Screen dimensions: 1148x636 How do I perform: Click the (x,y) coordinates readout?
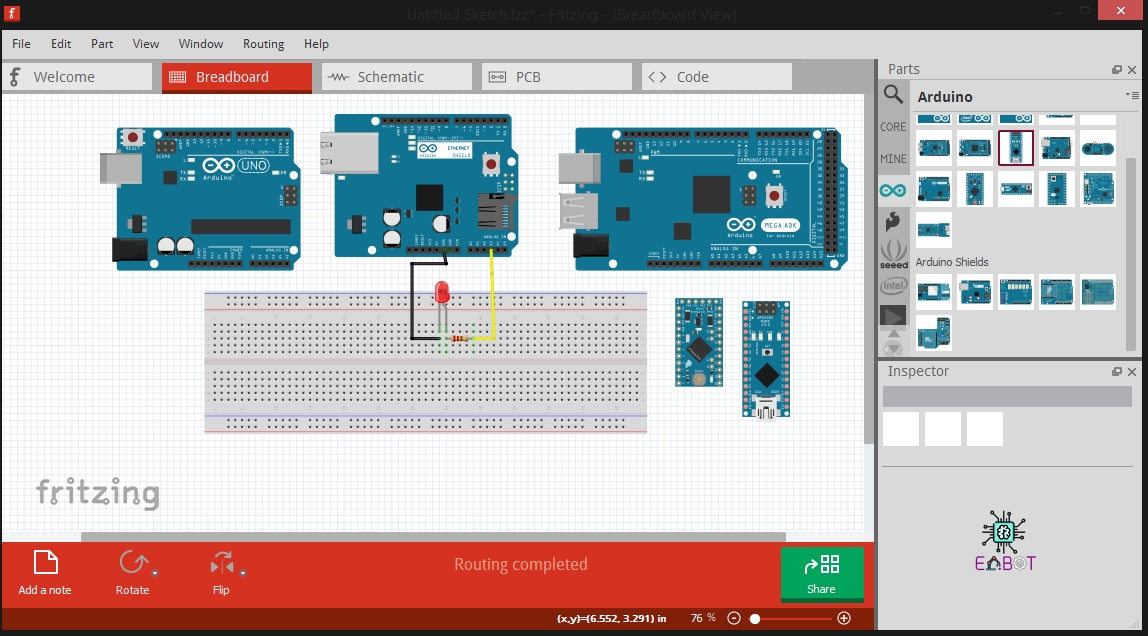[611, 618]
